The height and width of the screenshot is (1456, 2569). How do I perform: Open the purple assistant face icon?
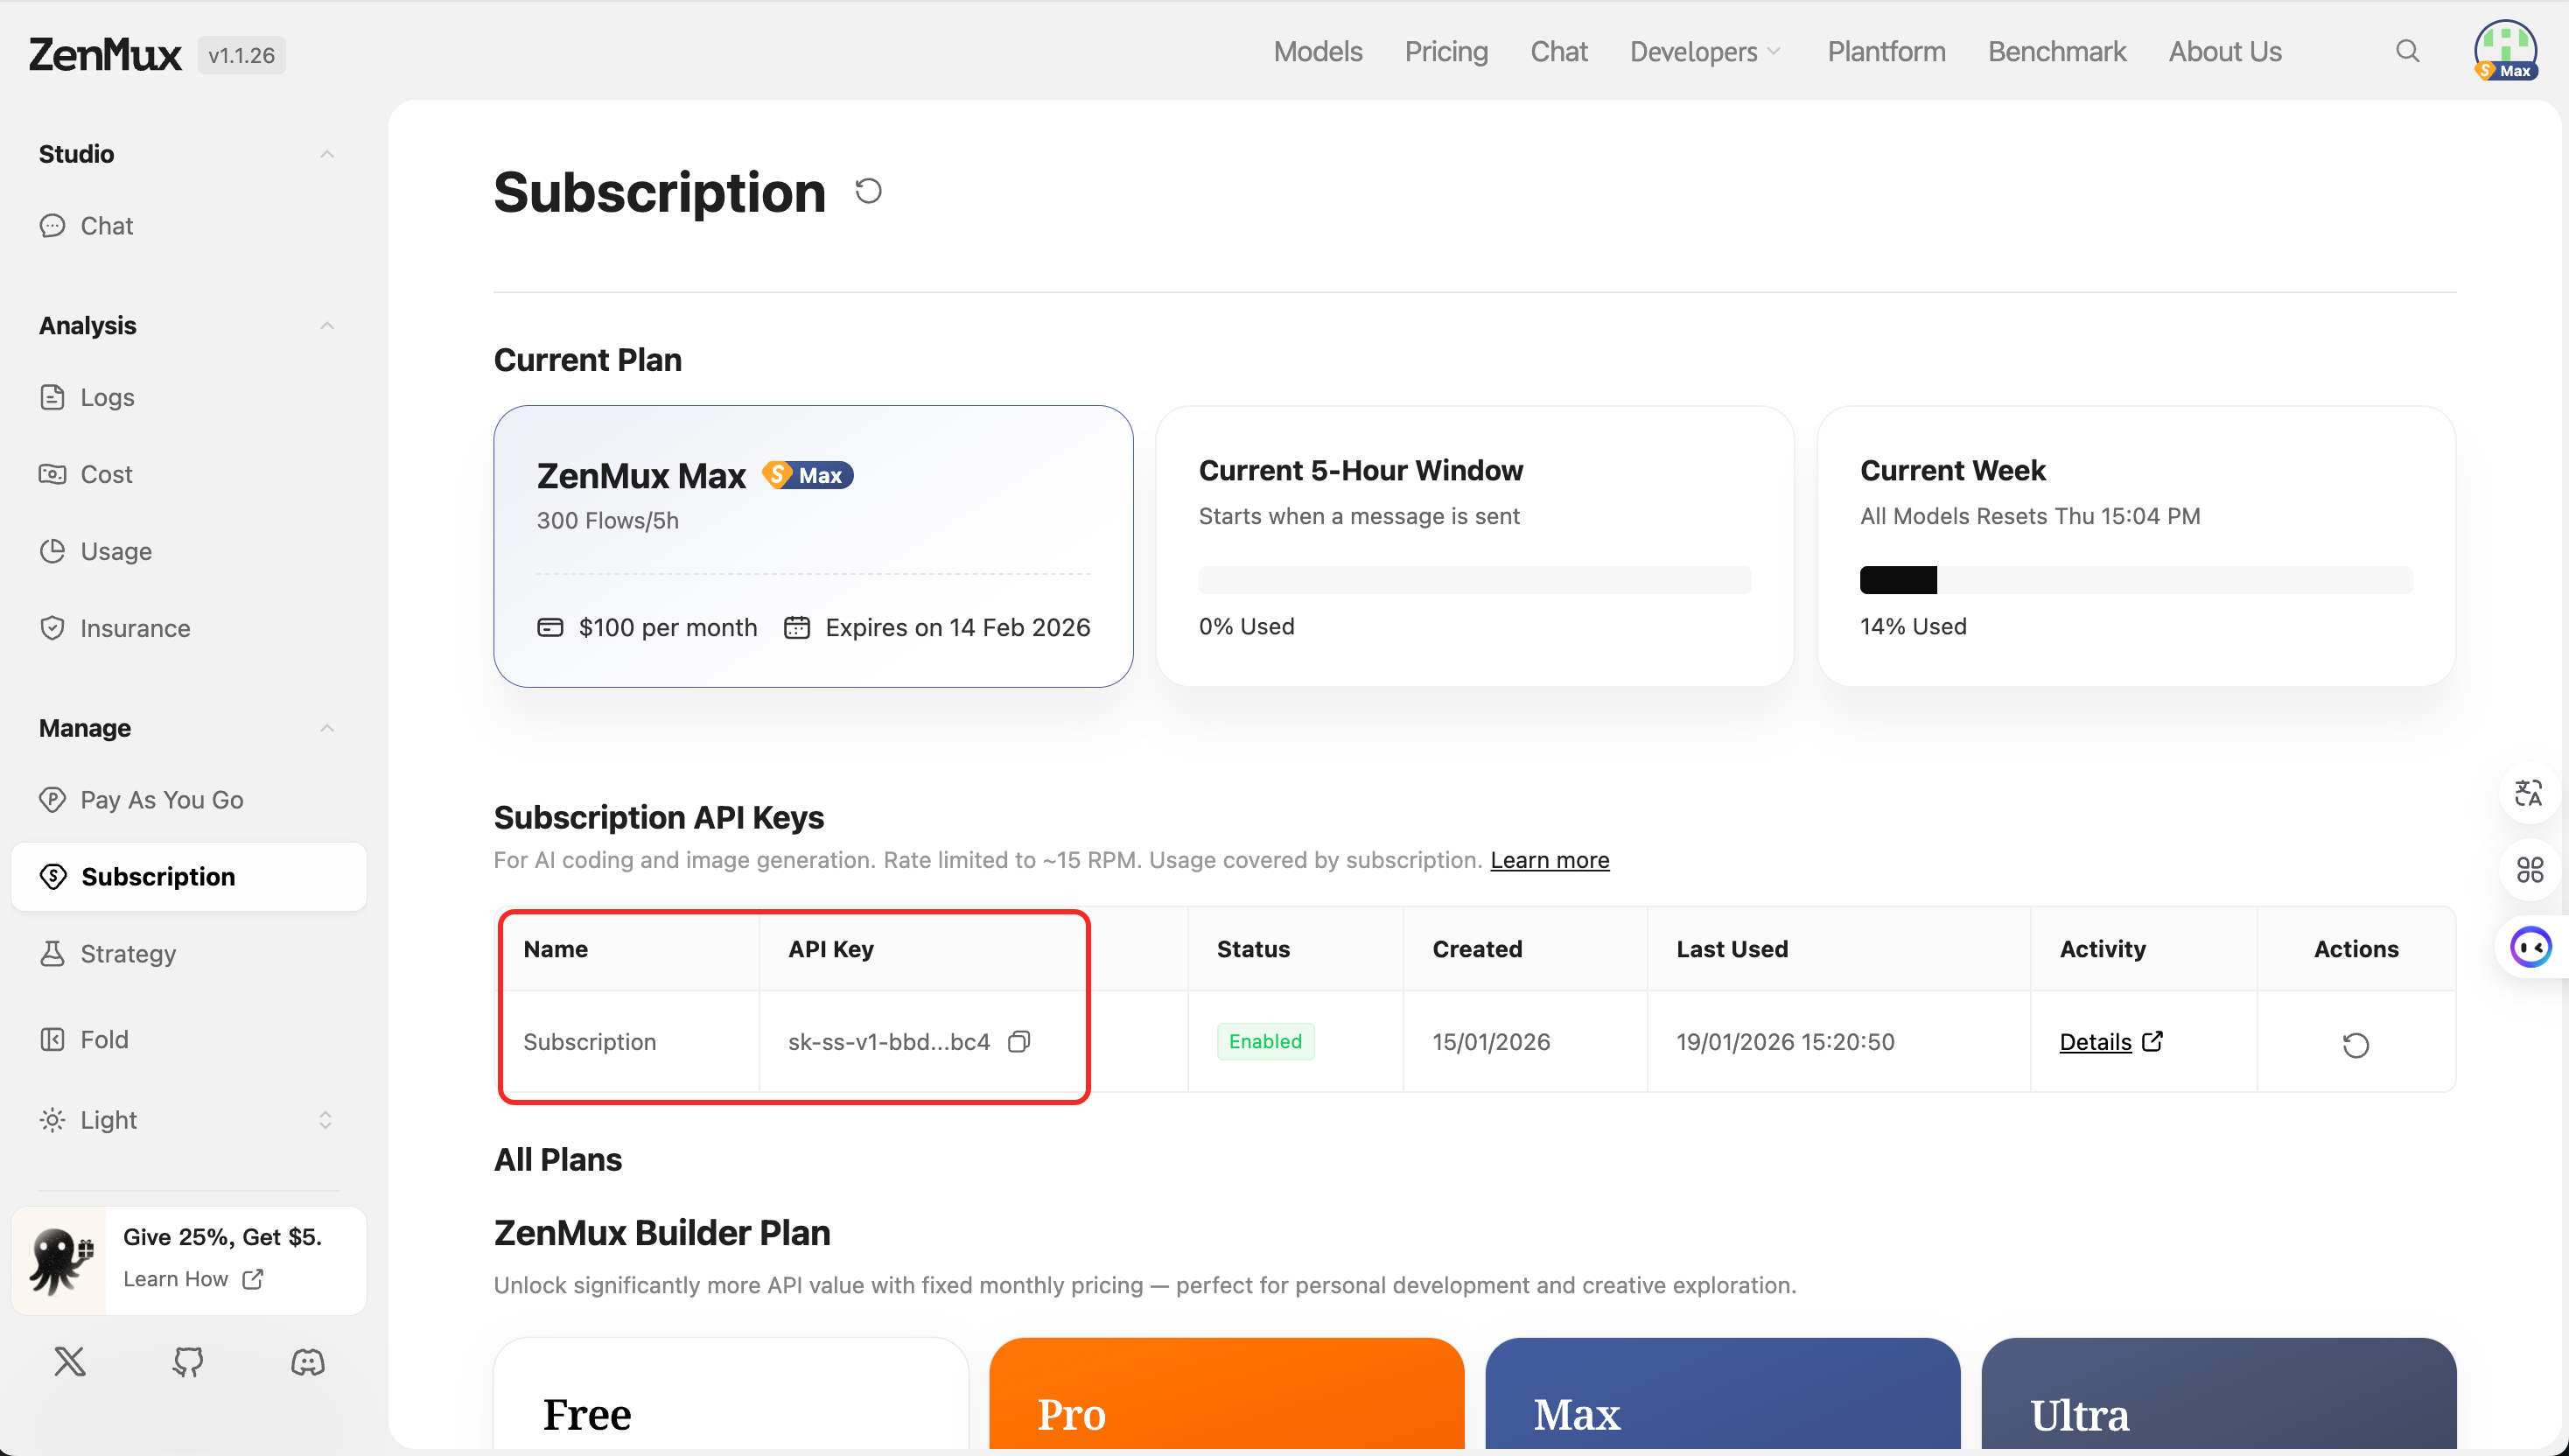click(x=2530, y=946)
